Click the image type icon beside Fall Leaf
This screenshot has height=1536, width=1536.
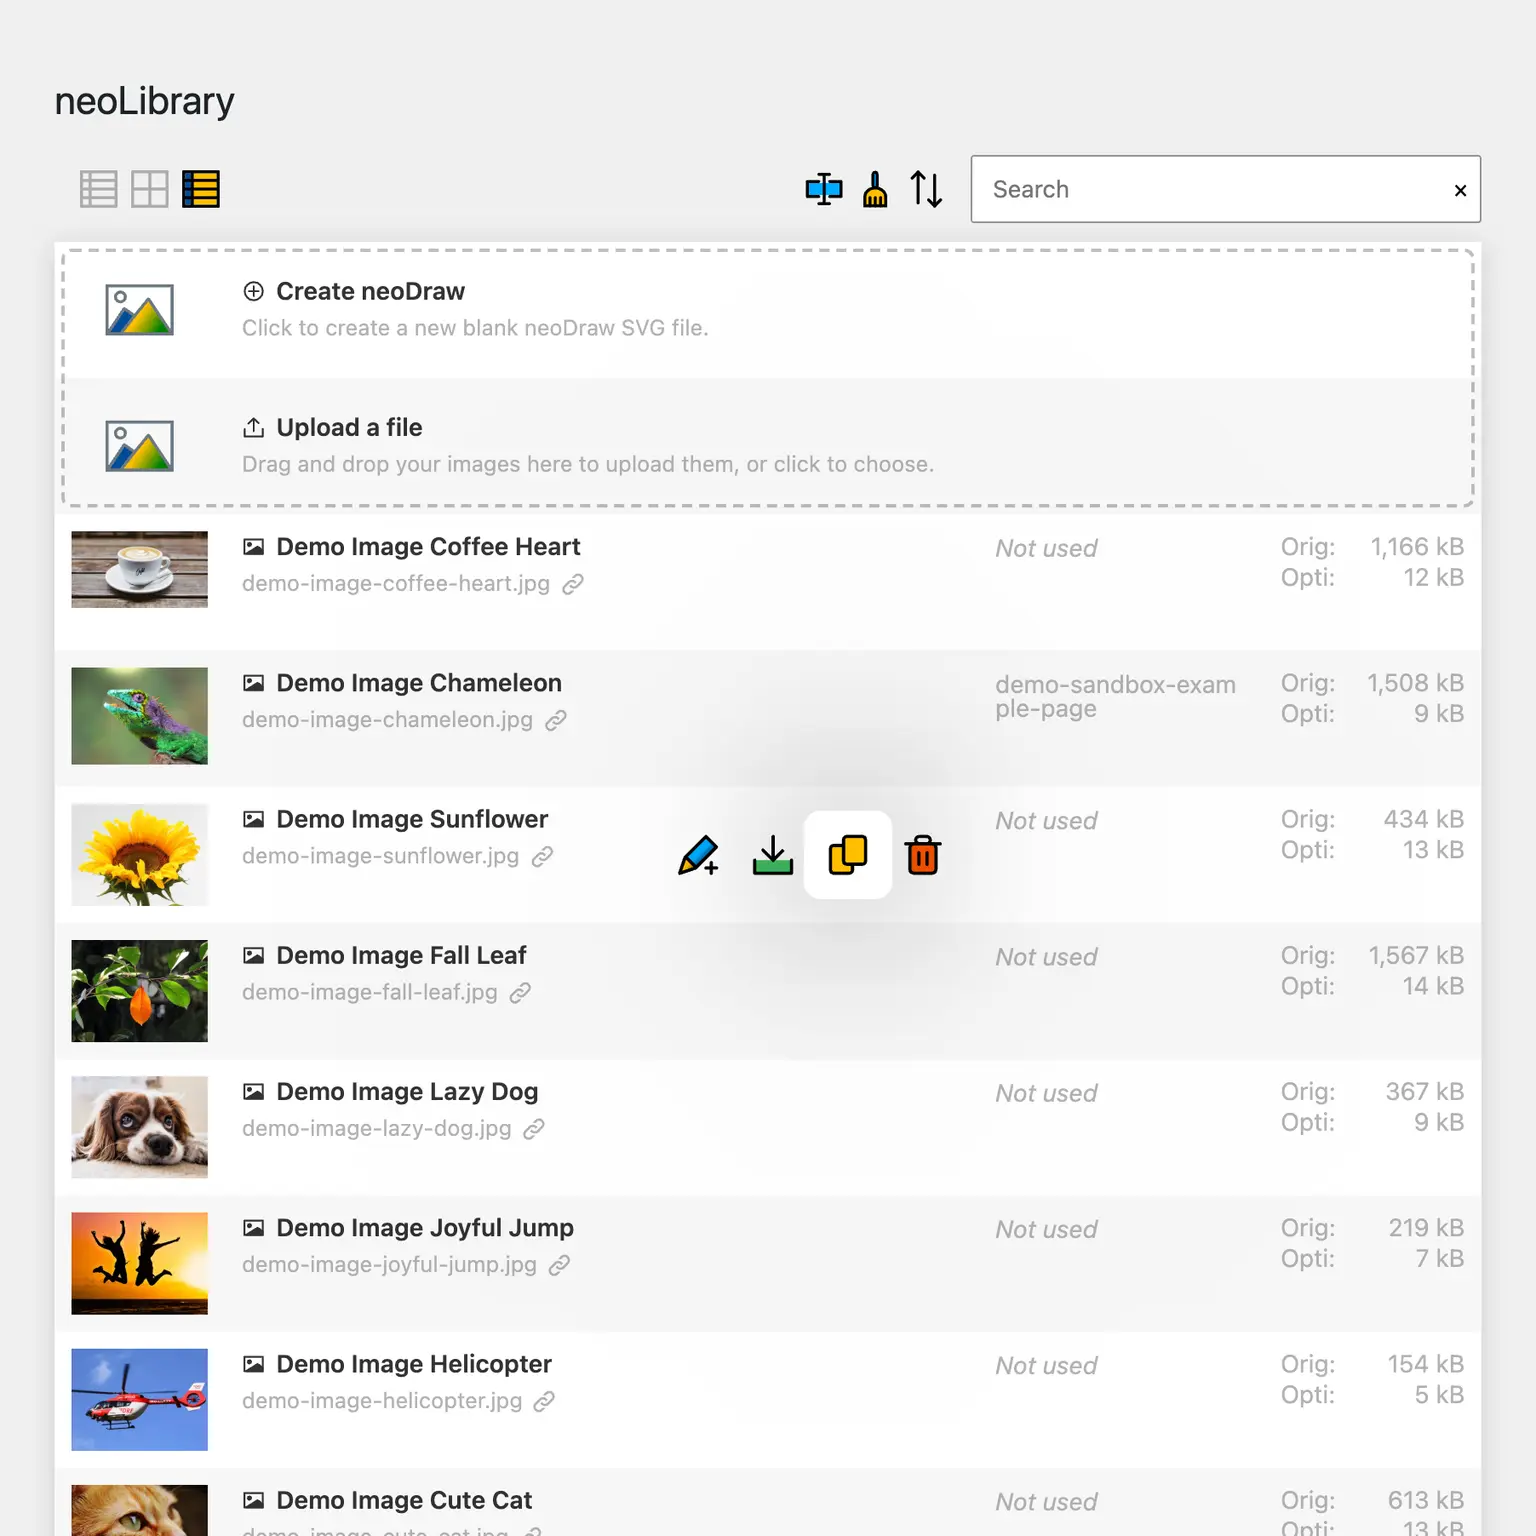click(254, 955)
